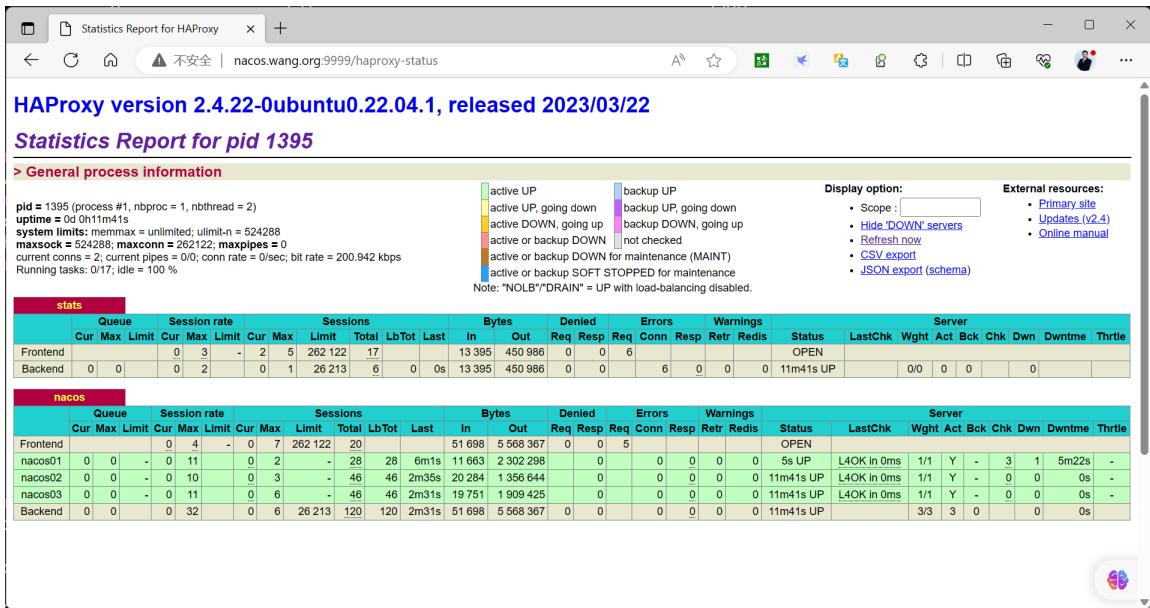
Task: Click the pid 1395 heading
Action: (164, 141)
